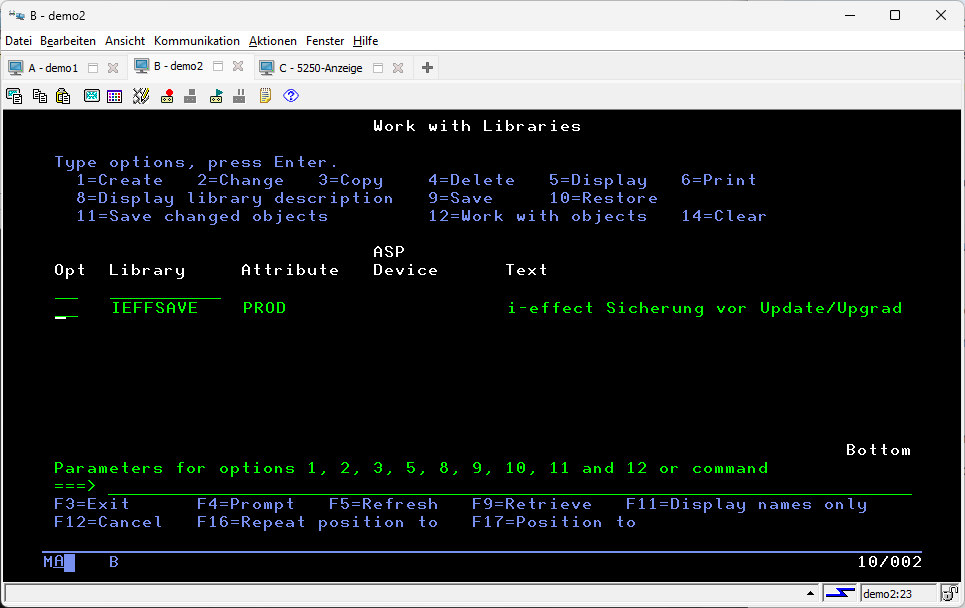Click the record macro red-dot icon
Image resolution: width=965 pixels, height=608 pixels.
(167, 96)
